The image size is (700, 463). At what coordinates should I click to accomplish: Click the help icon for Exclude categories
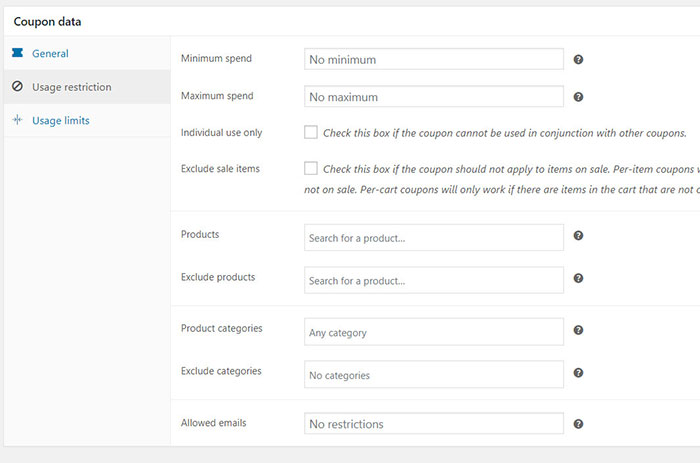(578, 374)
